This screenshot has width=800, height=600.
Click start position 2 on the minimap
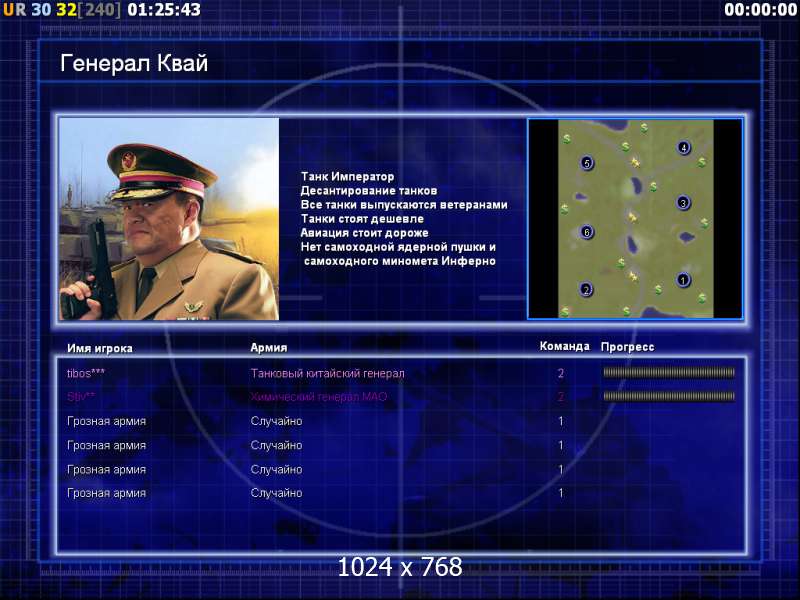pos(586,290)
